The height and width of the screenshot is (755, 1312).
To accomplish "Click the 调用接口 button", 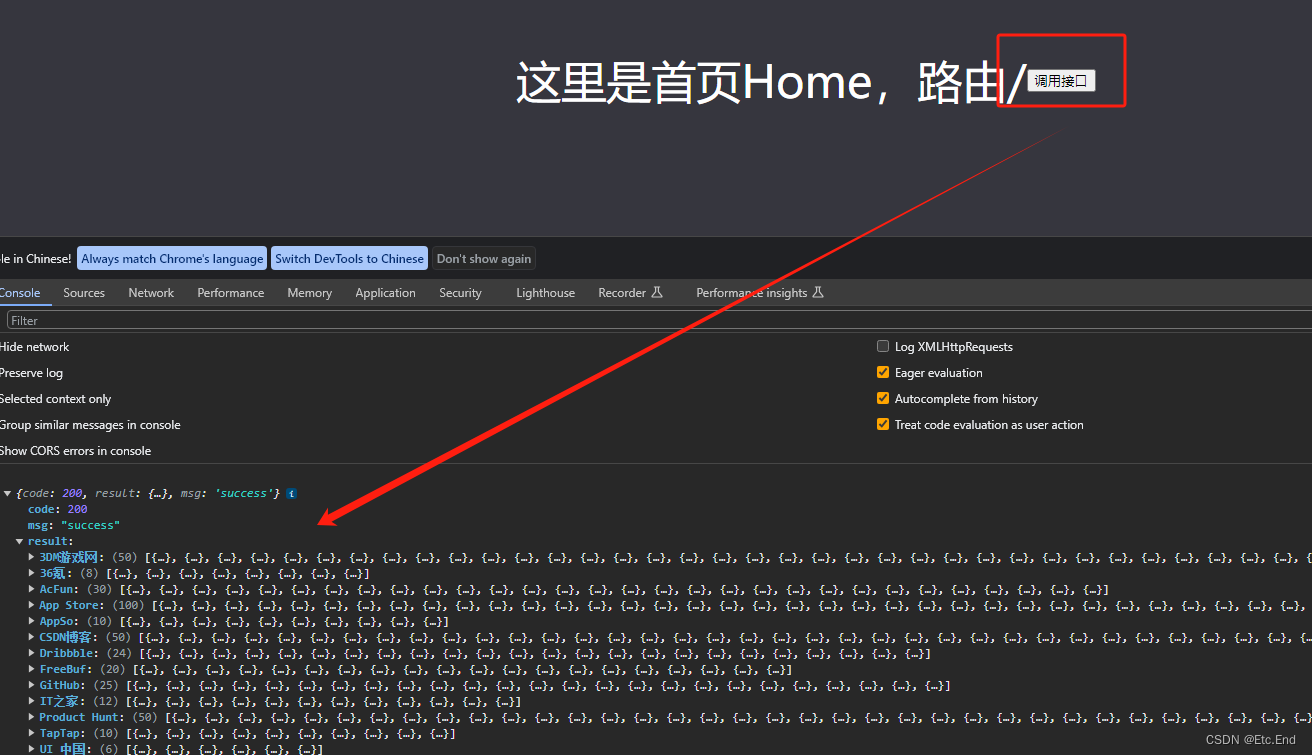I will [x=1061, y=81].
